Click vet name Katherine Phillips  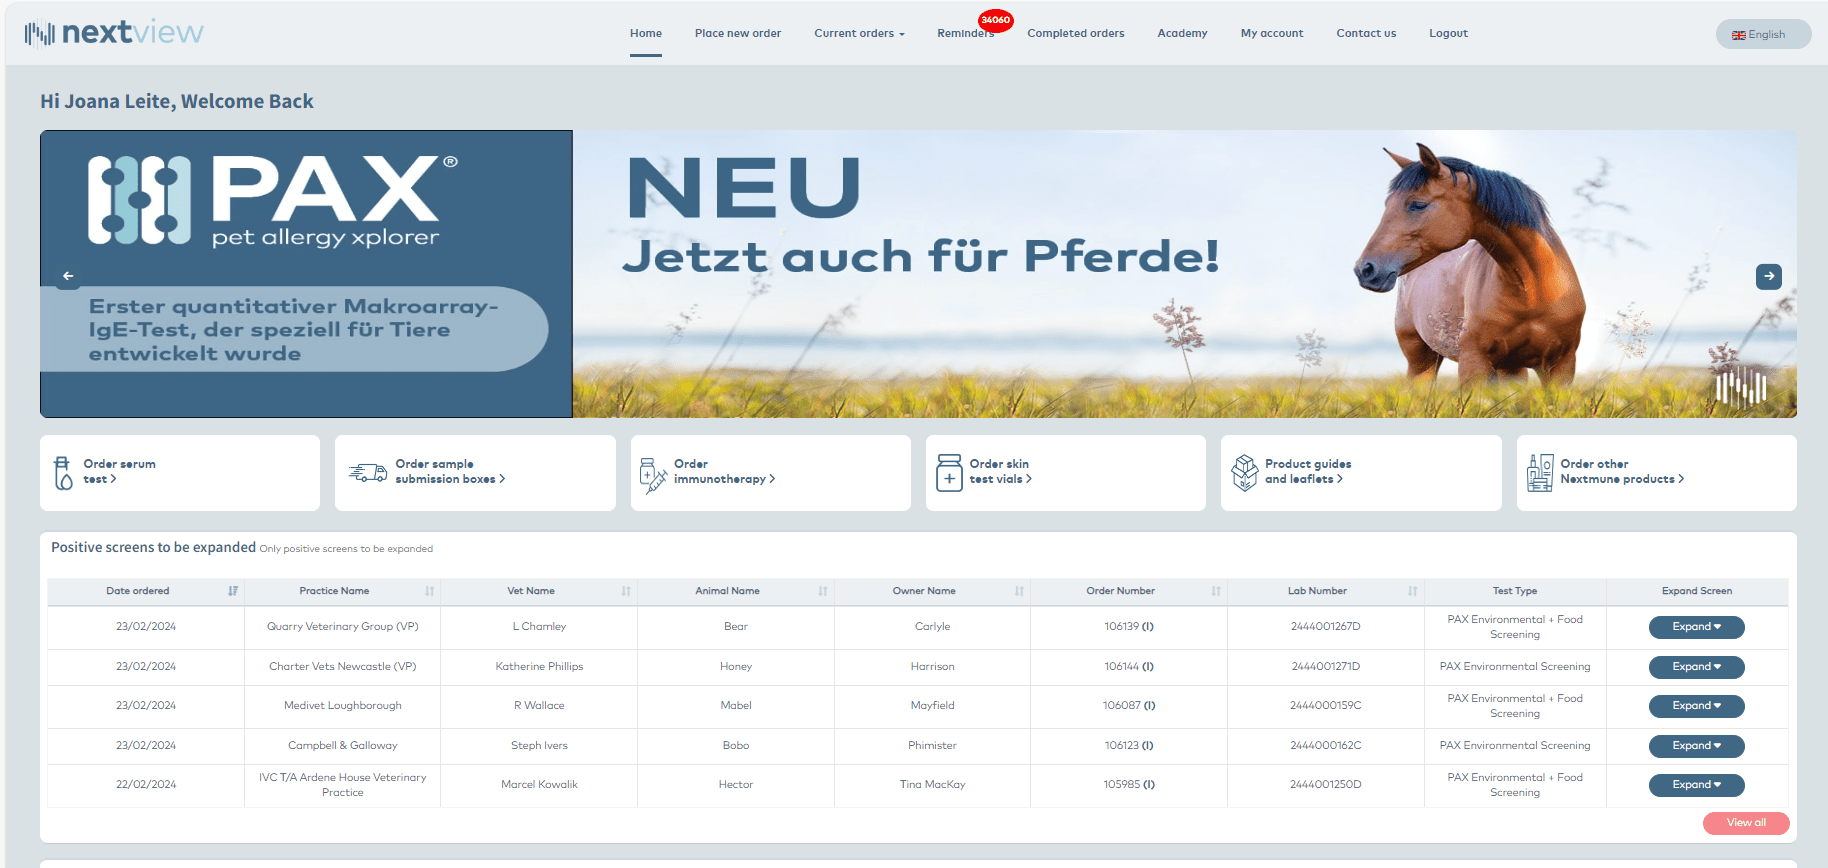[x=539, y=667]
